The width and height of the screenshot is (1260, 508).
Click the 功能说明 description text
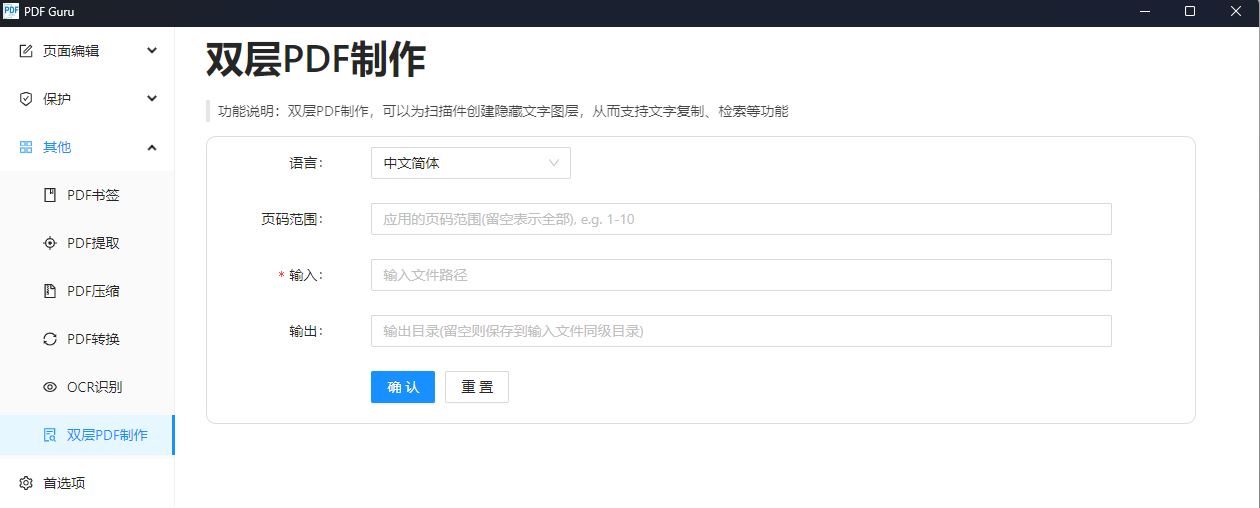(503, 111)
